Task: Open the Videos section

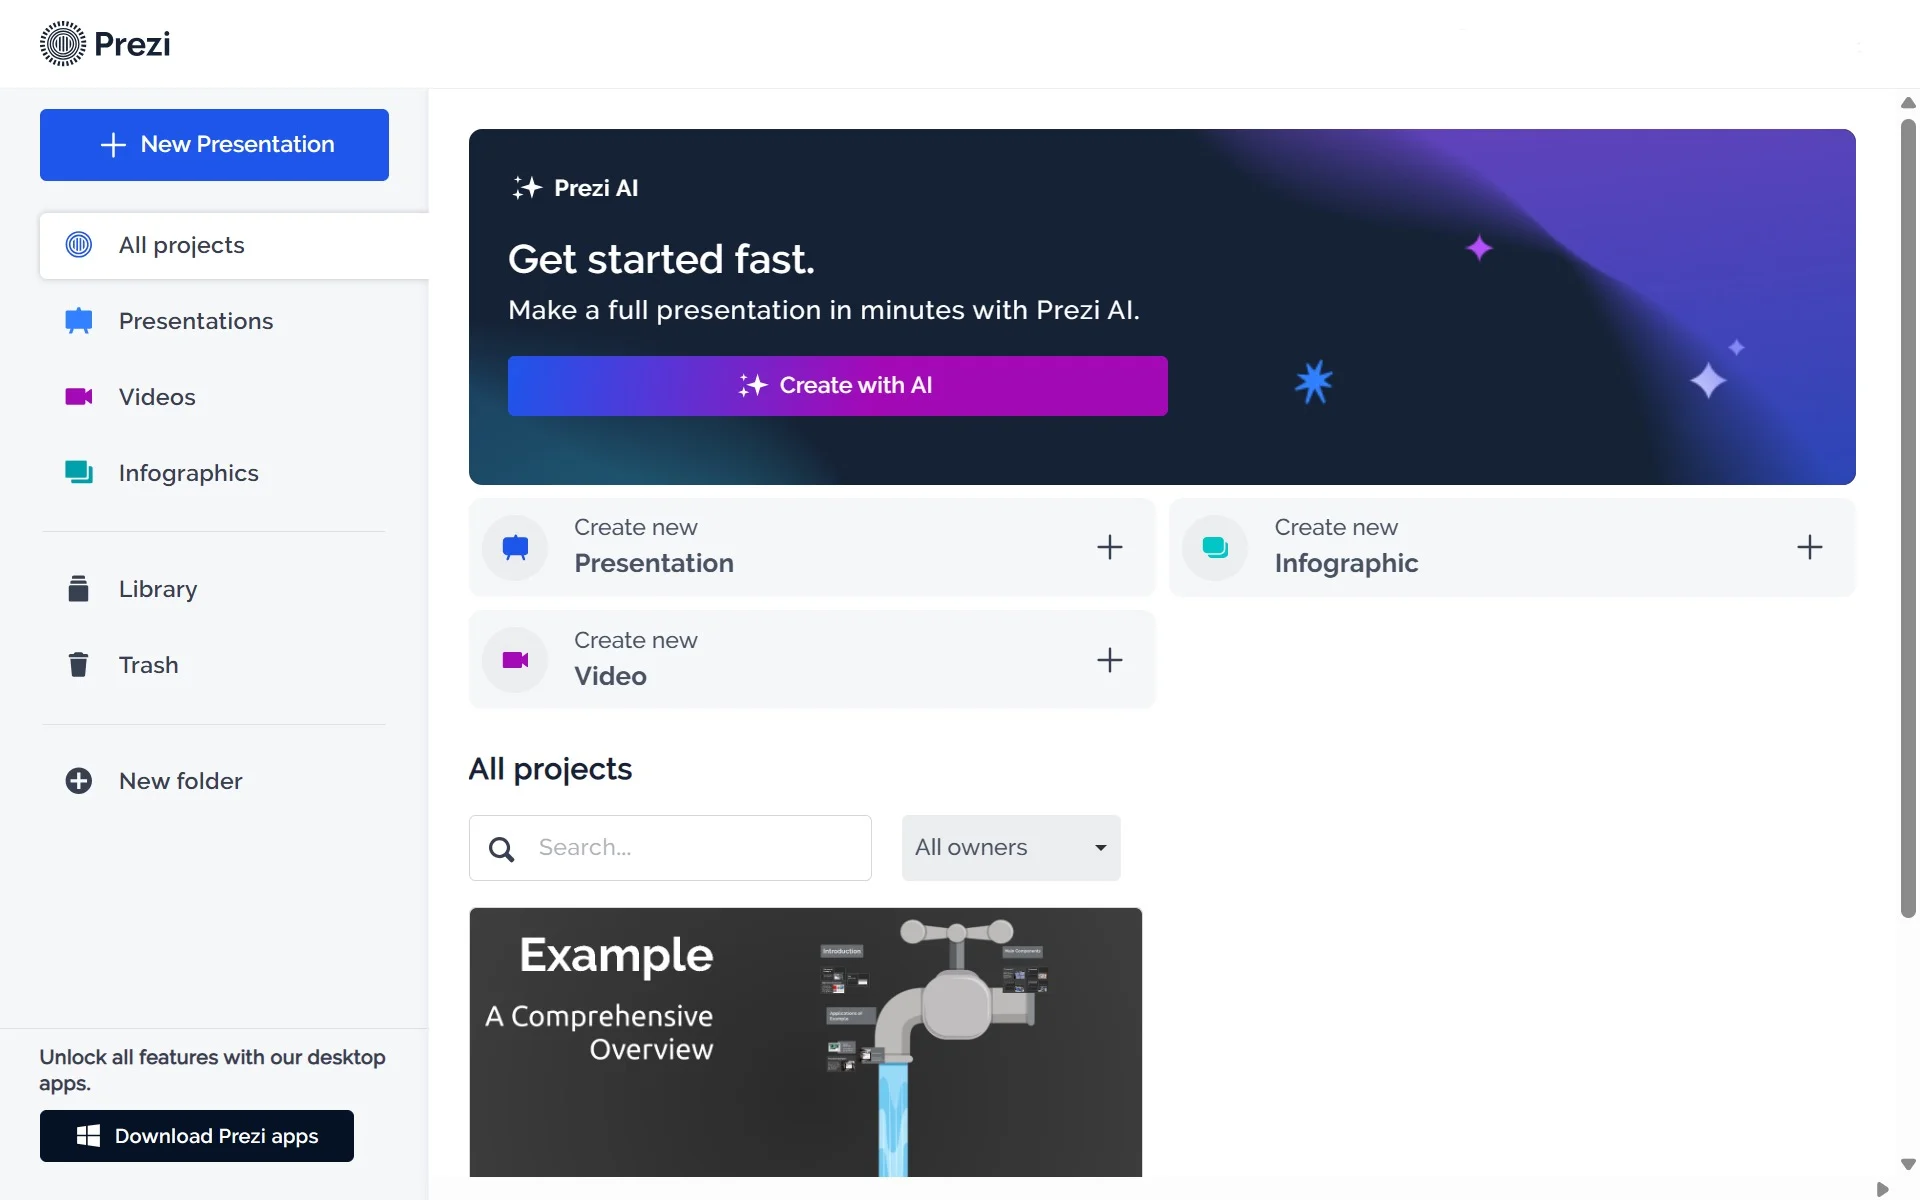Action: pos(157,397)
